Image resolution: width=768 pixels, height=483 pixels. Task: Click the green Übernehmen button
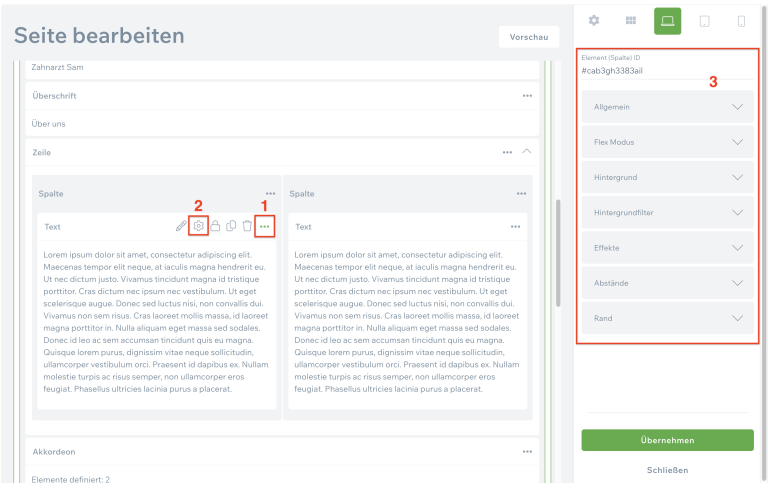pos(667,440)
